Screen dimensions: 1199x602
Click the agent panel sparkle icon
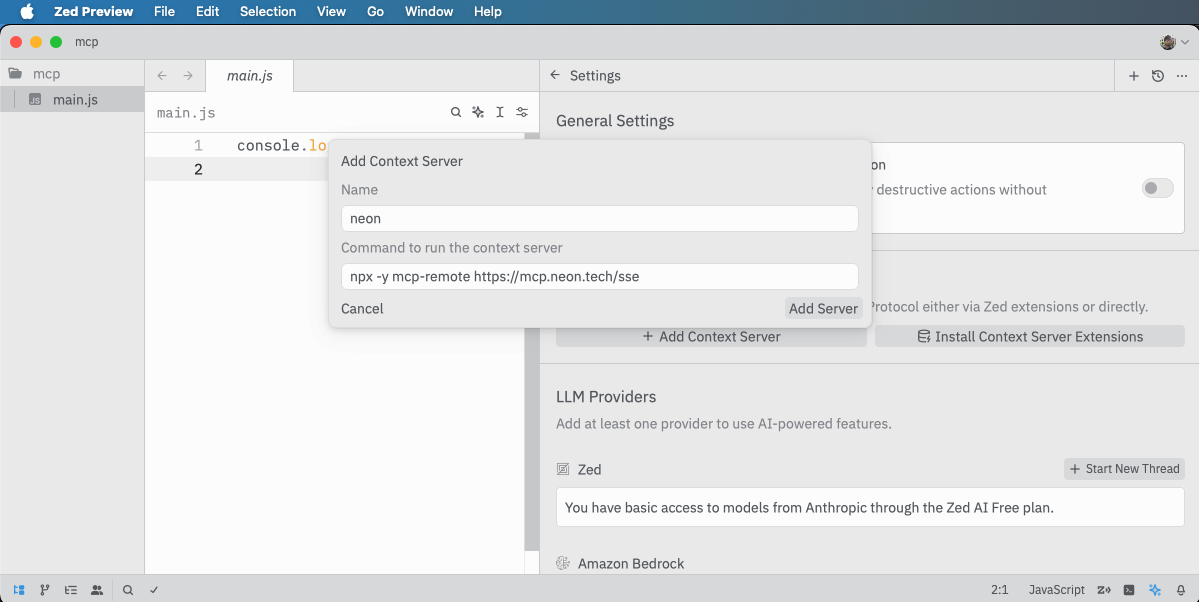pos(1155,590)
